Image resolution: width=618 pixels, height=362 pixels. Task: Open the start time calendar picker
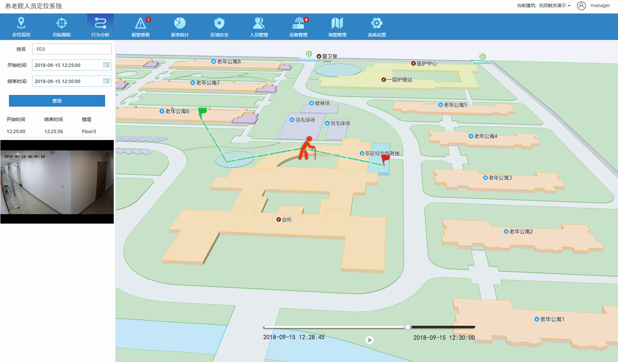[x=106, y=65]
